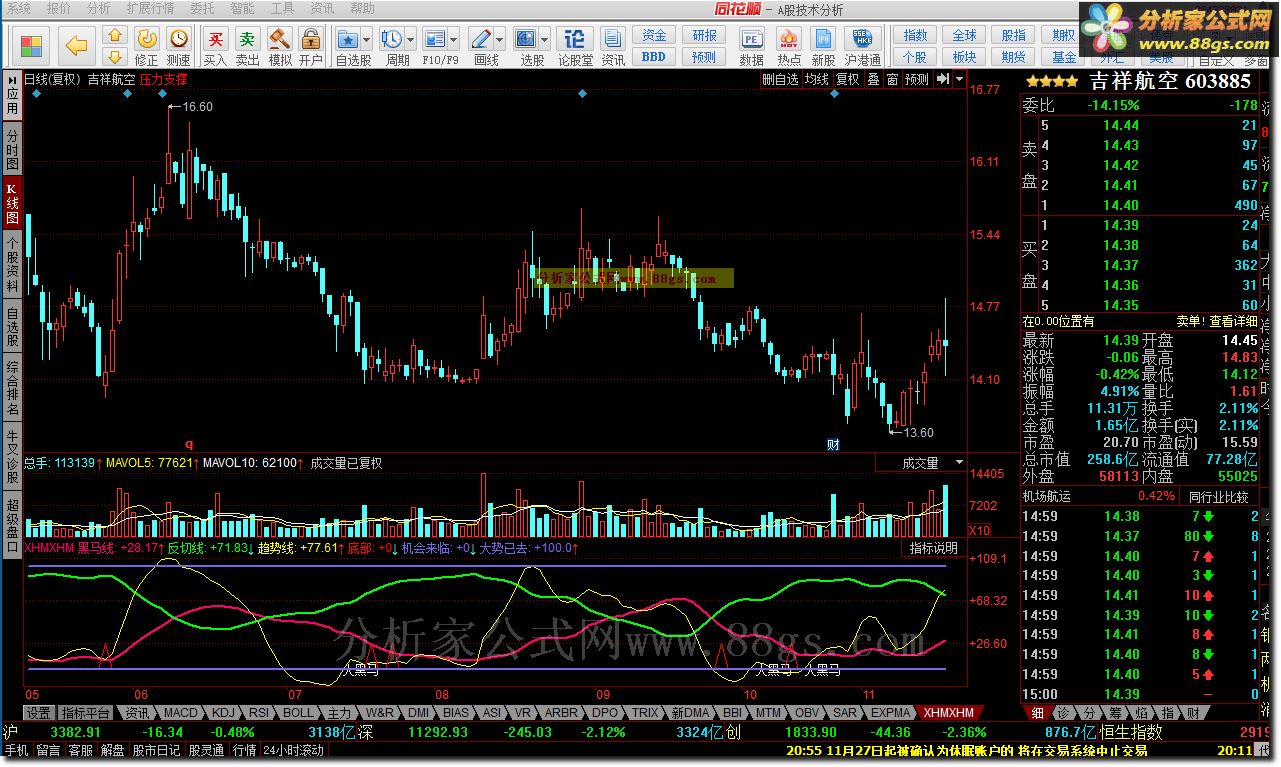Screen dimensions: 1281x767
Task: Open 个股资料 side tab
Action: tap(12, 265)
